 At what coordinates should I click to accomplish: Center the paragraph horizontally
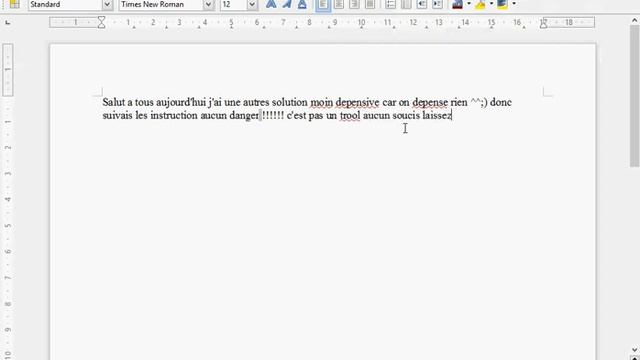[339, 4]
